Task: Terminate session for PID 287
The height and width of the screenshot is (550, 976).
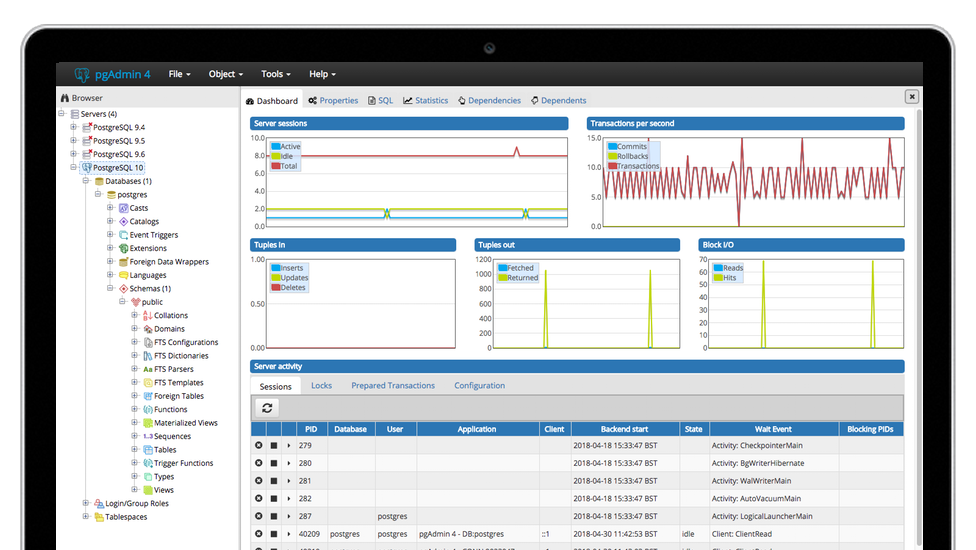Action: point(274,516)
